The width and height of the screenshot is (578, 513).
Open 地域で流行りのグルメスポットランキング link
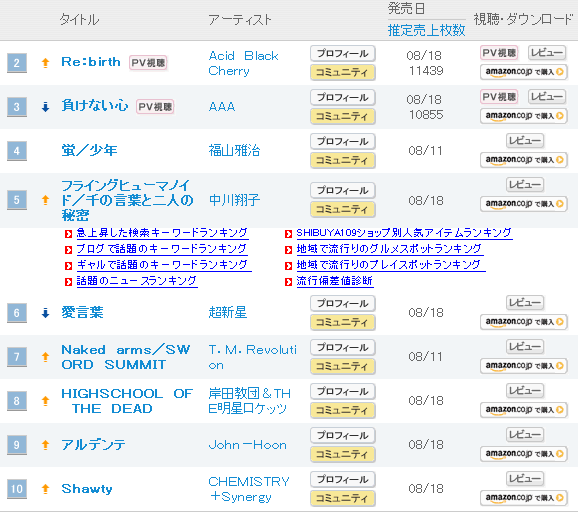coord(390,249)
